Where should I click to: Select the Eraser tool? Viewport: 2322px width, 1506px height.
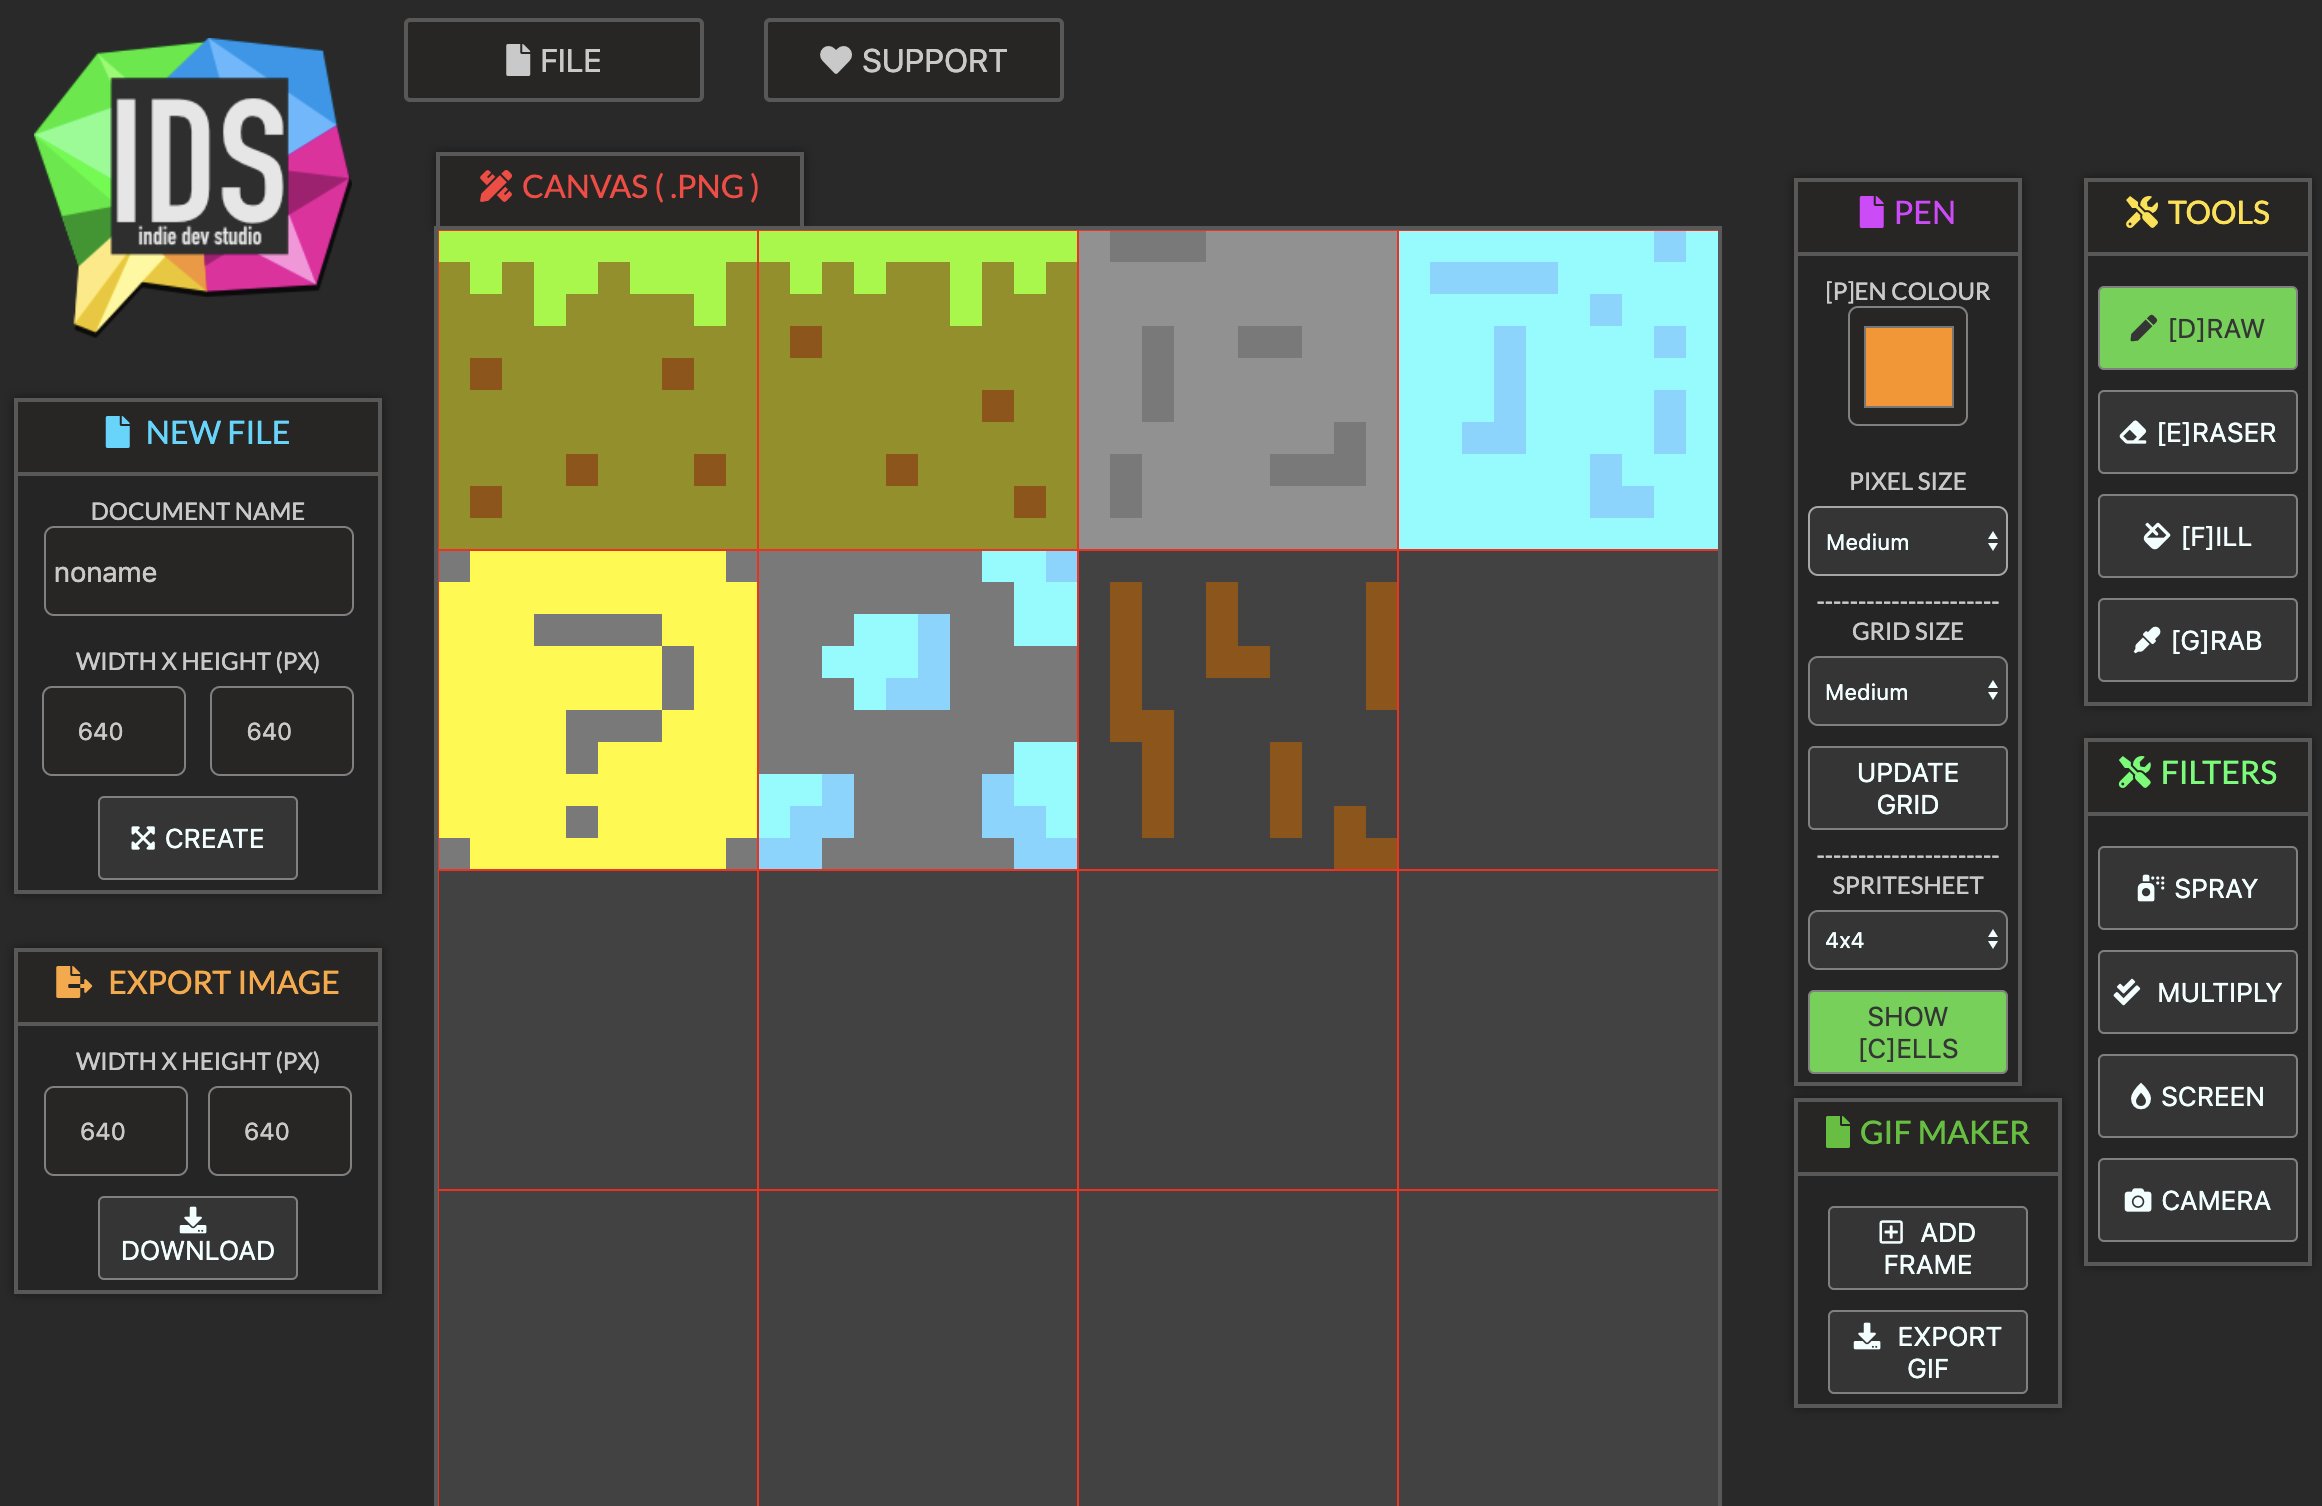pyautogui.click(x=2197, y=432)
